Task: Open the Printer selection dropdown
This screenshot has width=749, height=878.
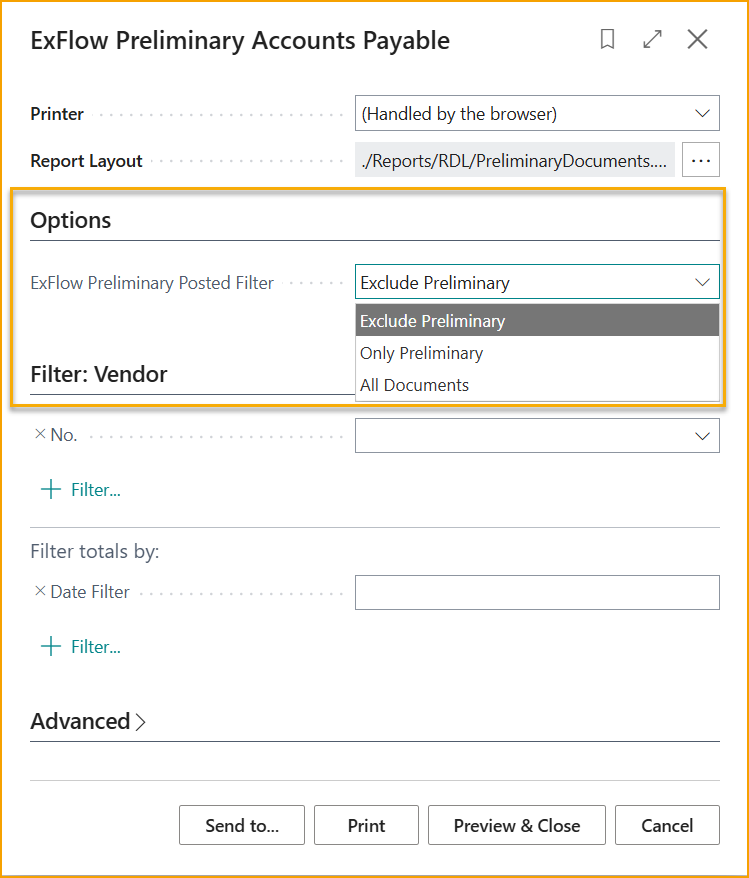Action: tap(701, 113)
